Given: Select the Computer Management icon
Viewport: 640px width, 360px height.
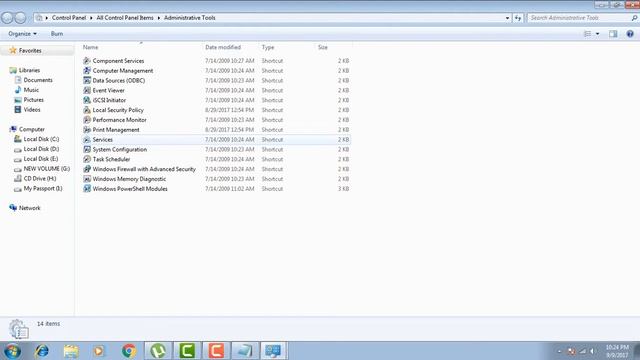Looking at the screenshot, I should [87, 71].
